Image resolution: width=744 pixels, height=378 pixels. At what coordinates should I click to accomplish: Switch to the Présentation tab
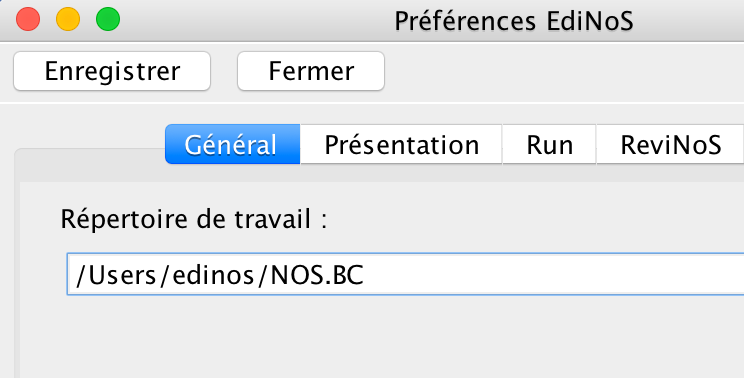401,144
